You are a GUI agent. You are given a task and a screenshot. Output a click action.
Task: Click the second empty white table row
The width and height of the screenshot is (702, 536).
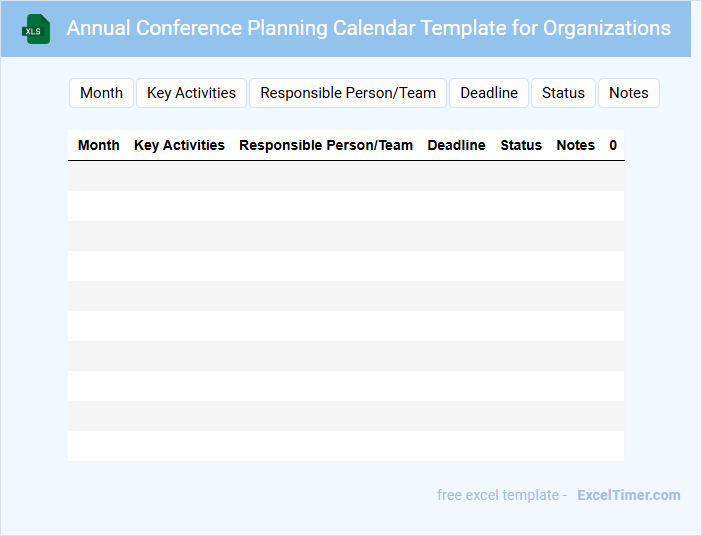pyautogui.click(x=346, y=266)
